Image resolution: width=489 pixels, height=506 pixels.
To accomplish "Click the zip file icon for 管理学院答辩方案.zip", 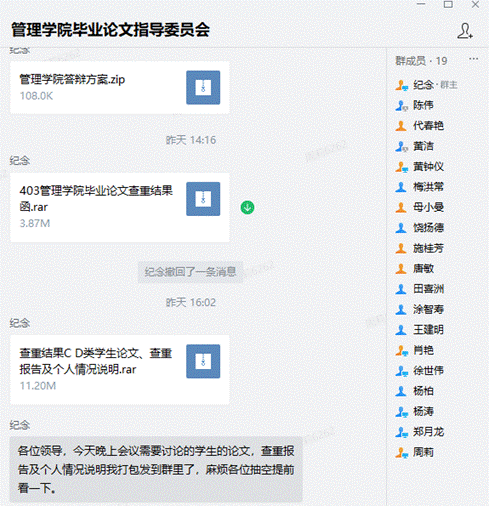I will 203,87.
